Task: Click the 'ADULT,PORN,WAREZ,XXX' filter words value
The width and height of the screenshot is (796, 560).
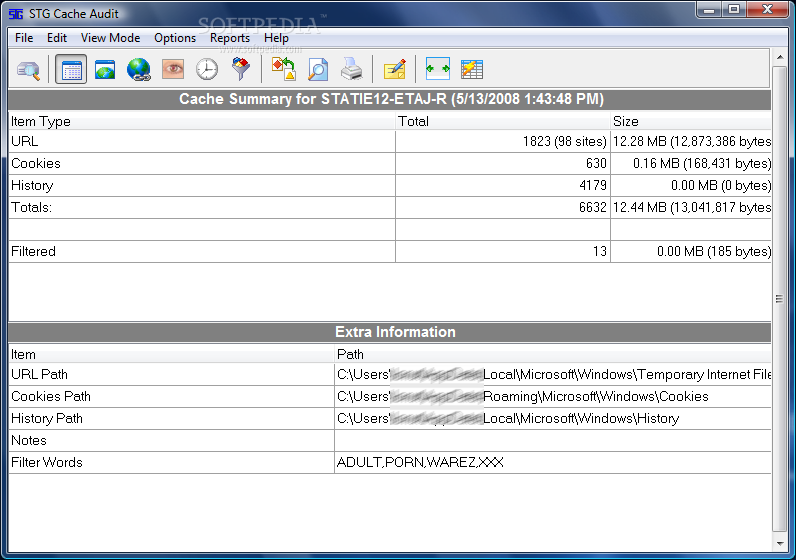Action: pos(420,463)
